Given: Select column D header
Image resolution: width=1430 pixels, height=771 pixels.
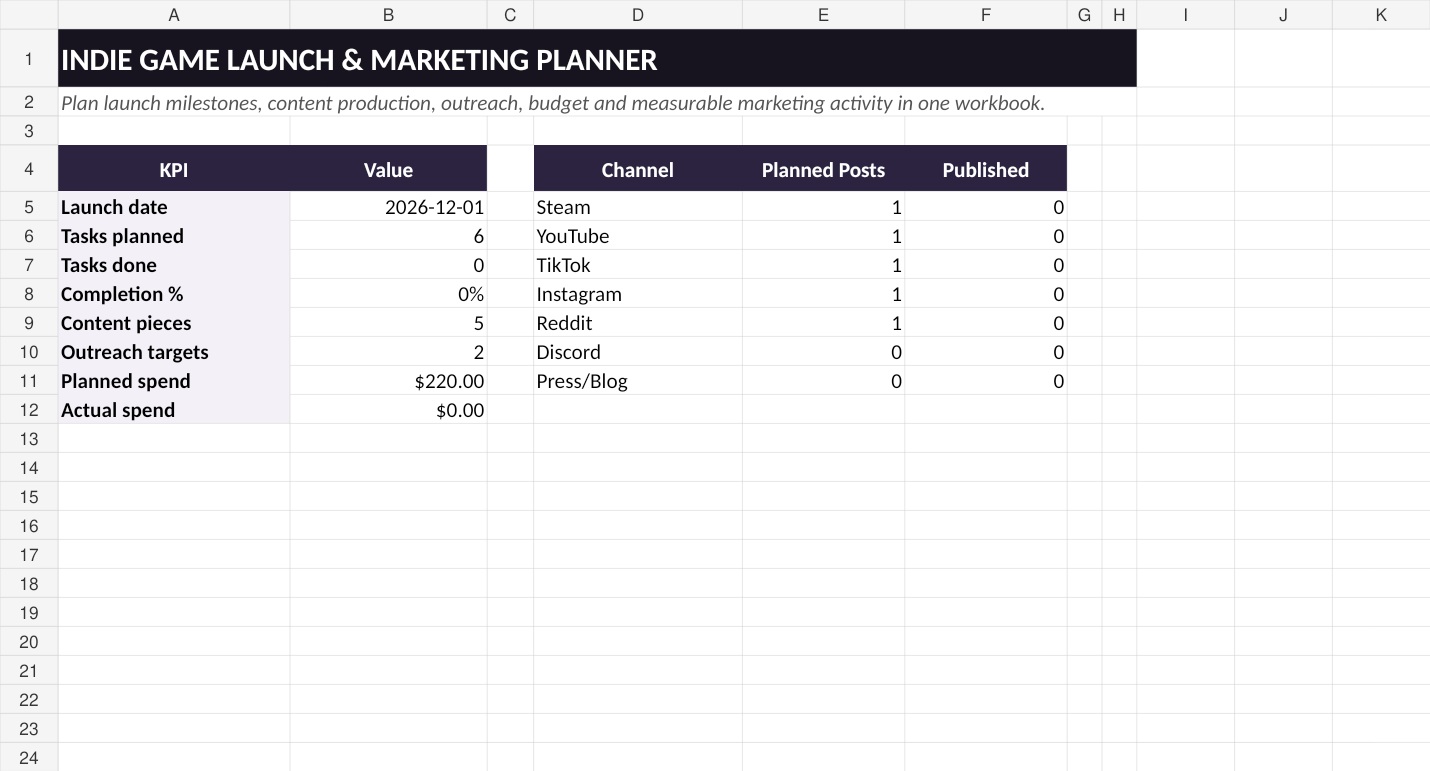Looking at the screenshot, I should point(638,15).
